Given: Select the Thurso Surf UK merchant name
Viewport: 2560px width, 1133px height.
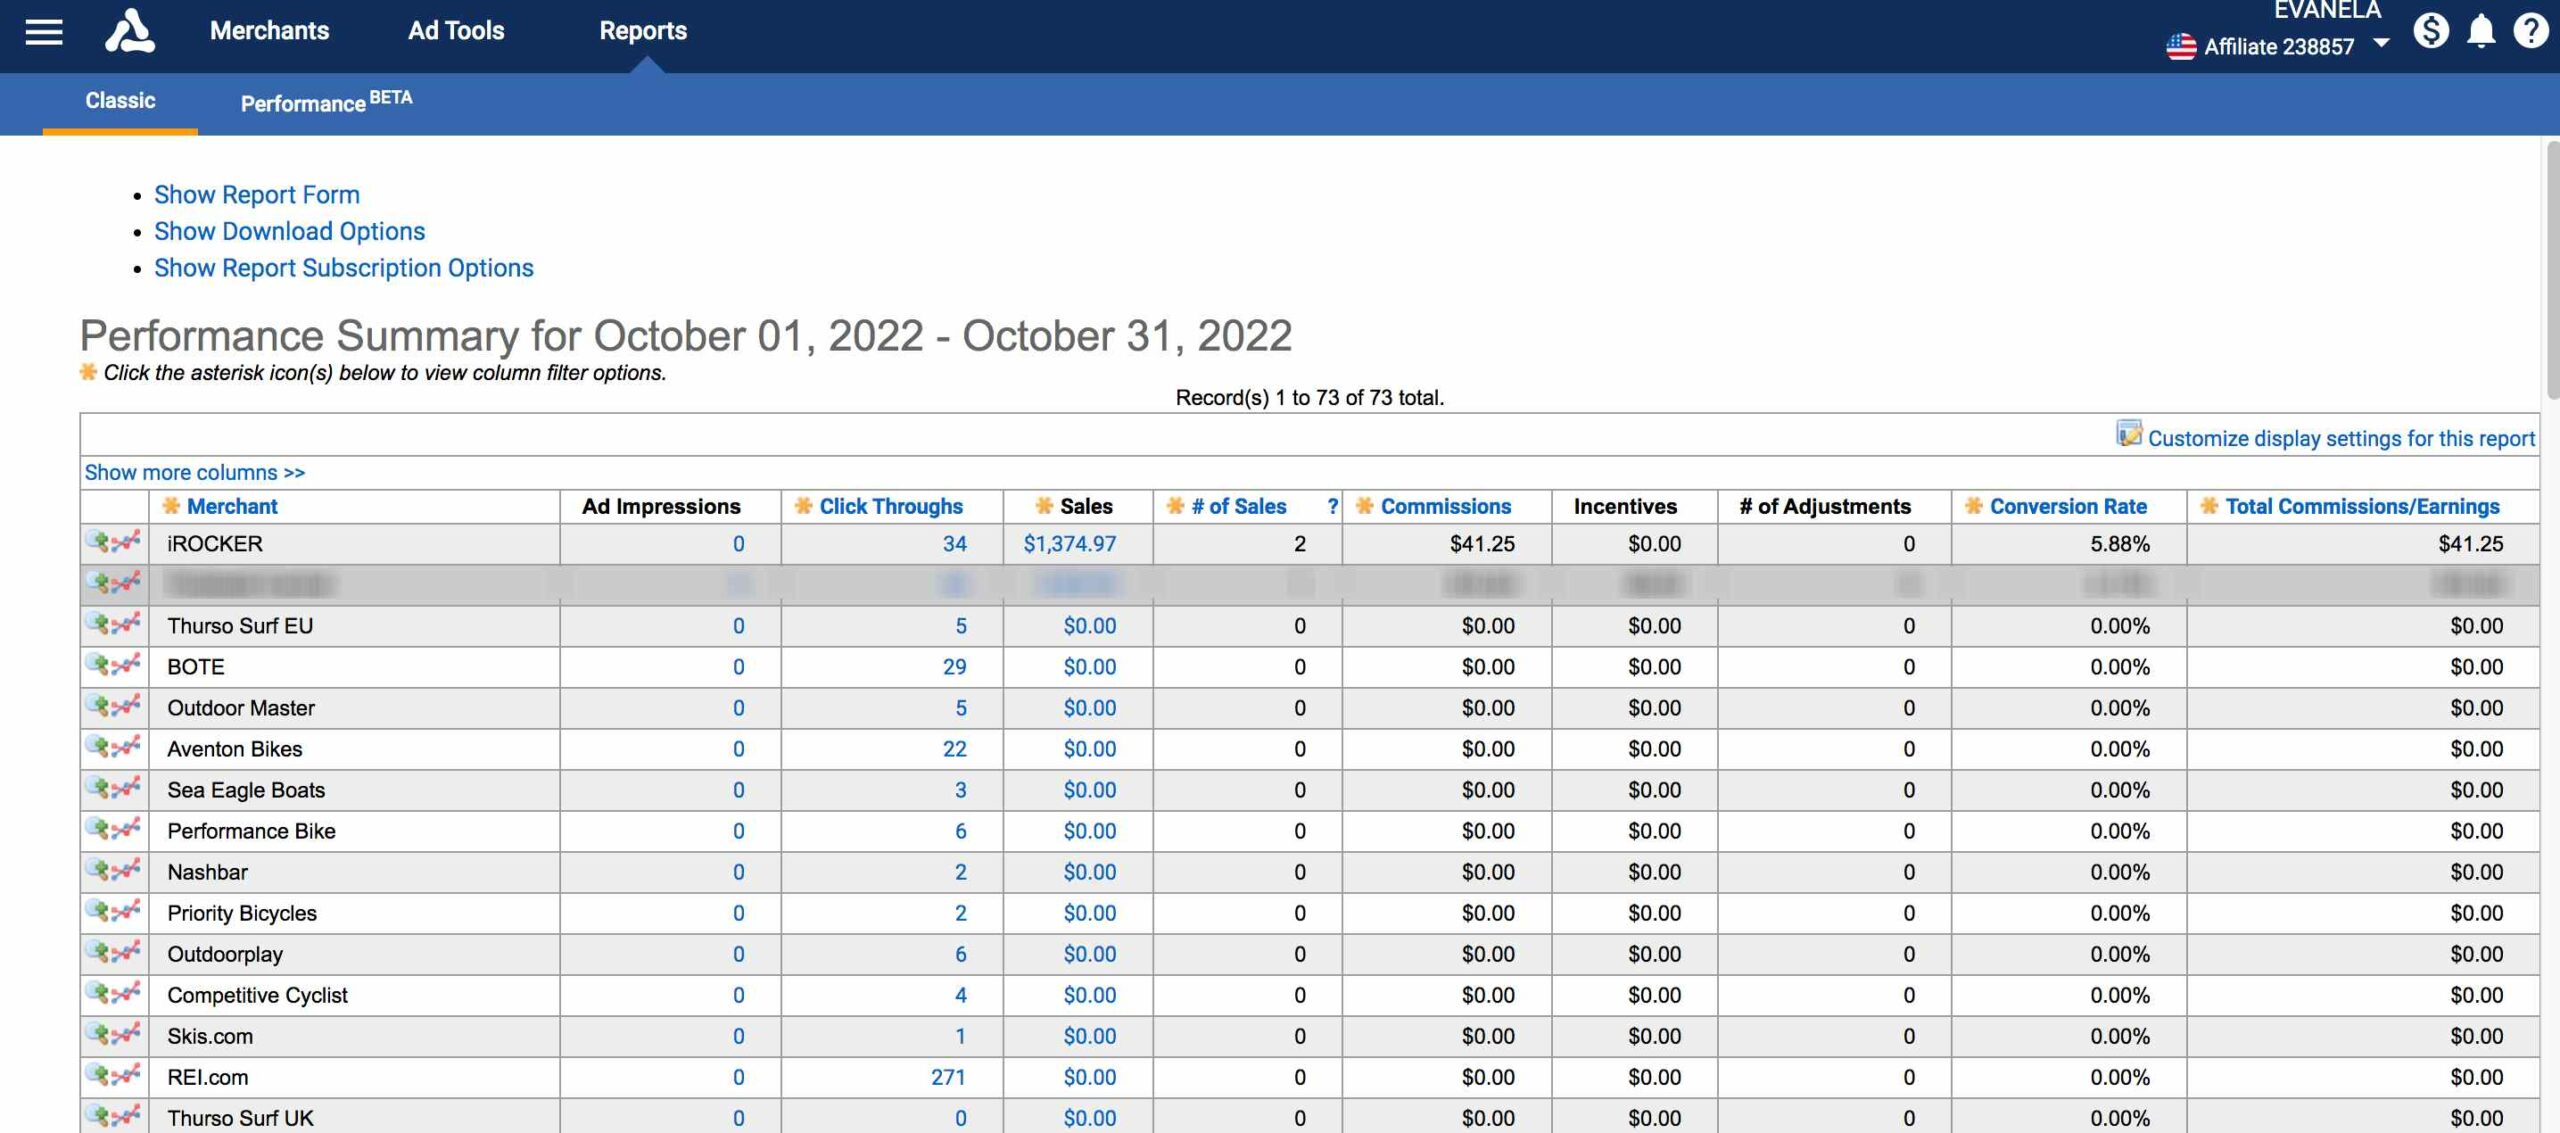Looking at the screenshot, I should 240,1118.
